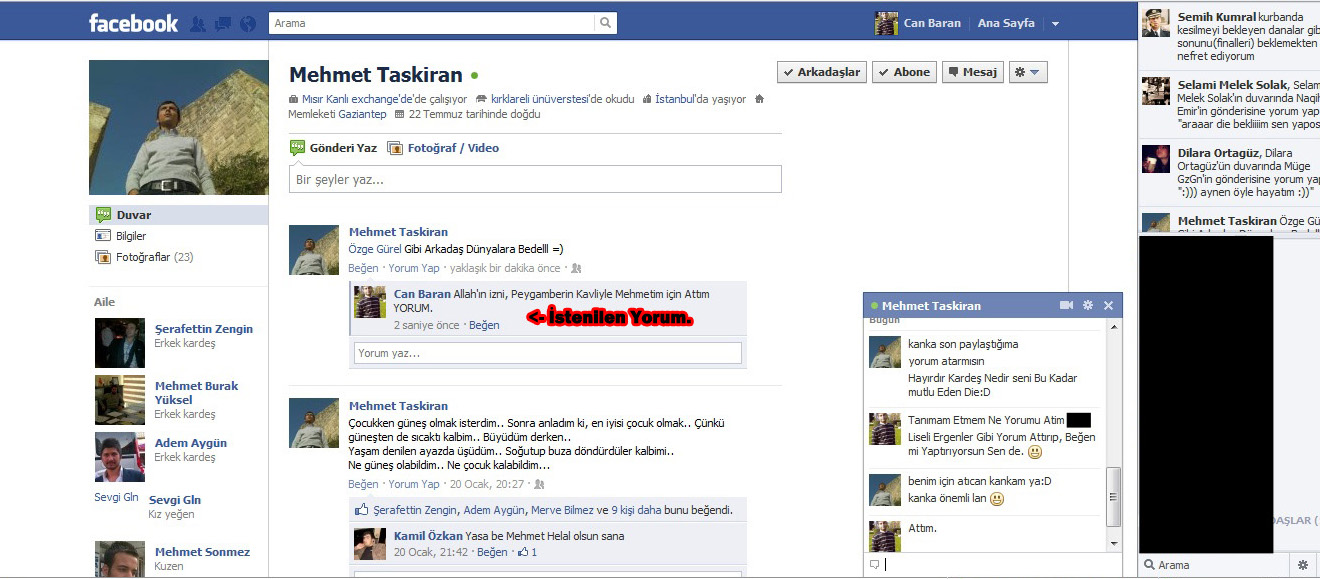Toggle the Abone subscribe button
1320x579 pixels.
[x=904, y=72]
